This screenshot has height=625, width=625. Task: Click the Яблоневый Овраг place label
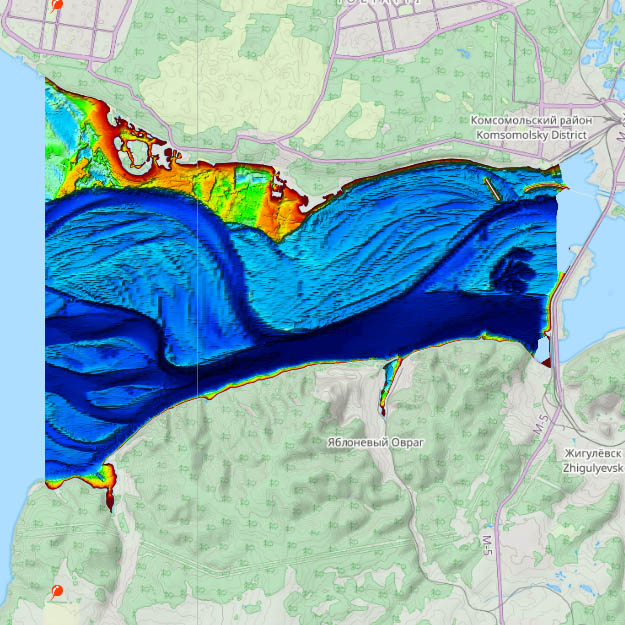tap(376, 441)
